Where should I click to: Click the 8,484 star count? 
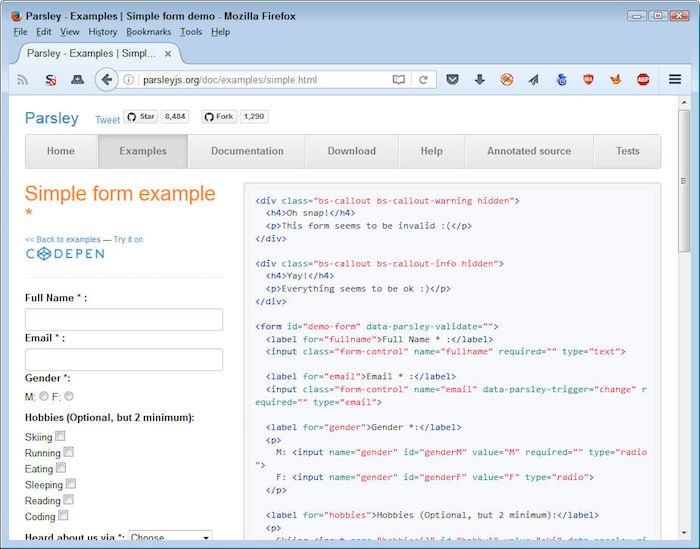[x=175, y=116]
